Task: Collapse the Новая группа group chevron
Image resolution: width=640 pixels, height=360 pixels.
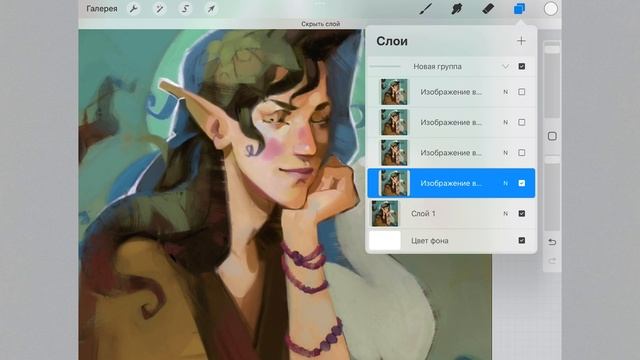Action: click(505, 67)
